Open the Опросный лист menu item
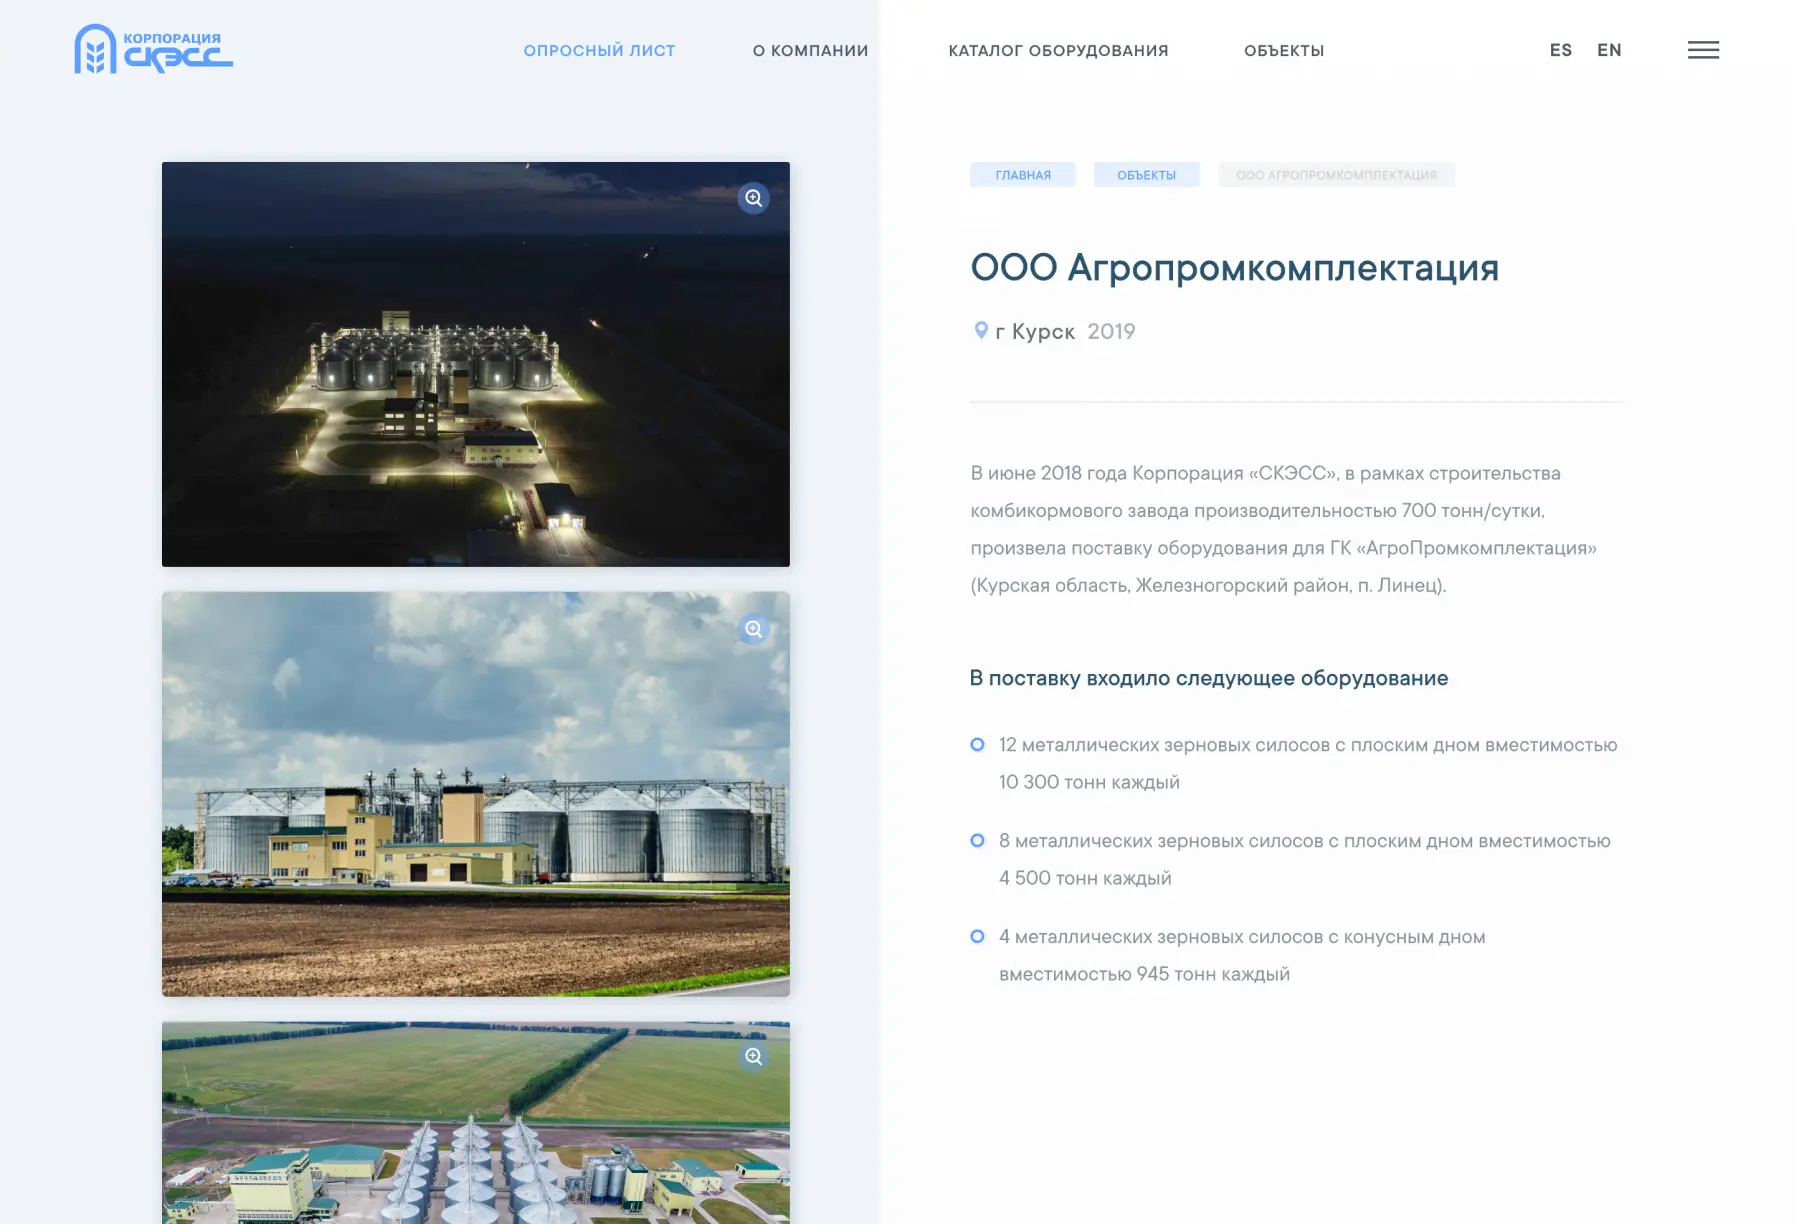 (x=599, y=51)
